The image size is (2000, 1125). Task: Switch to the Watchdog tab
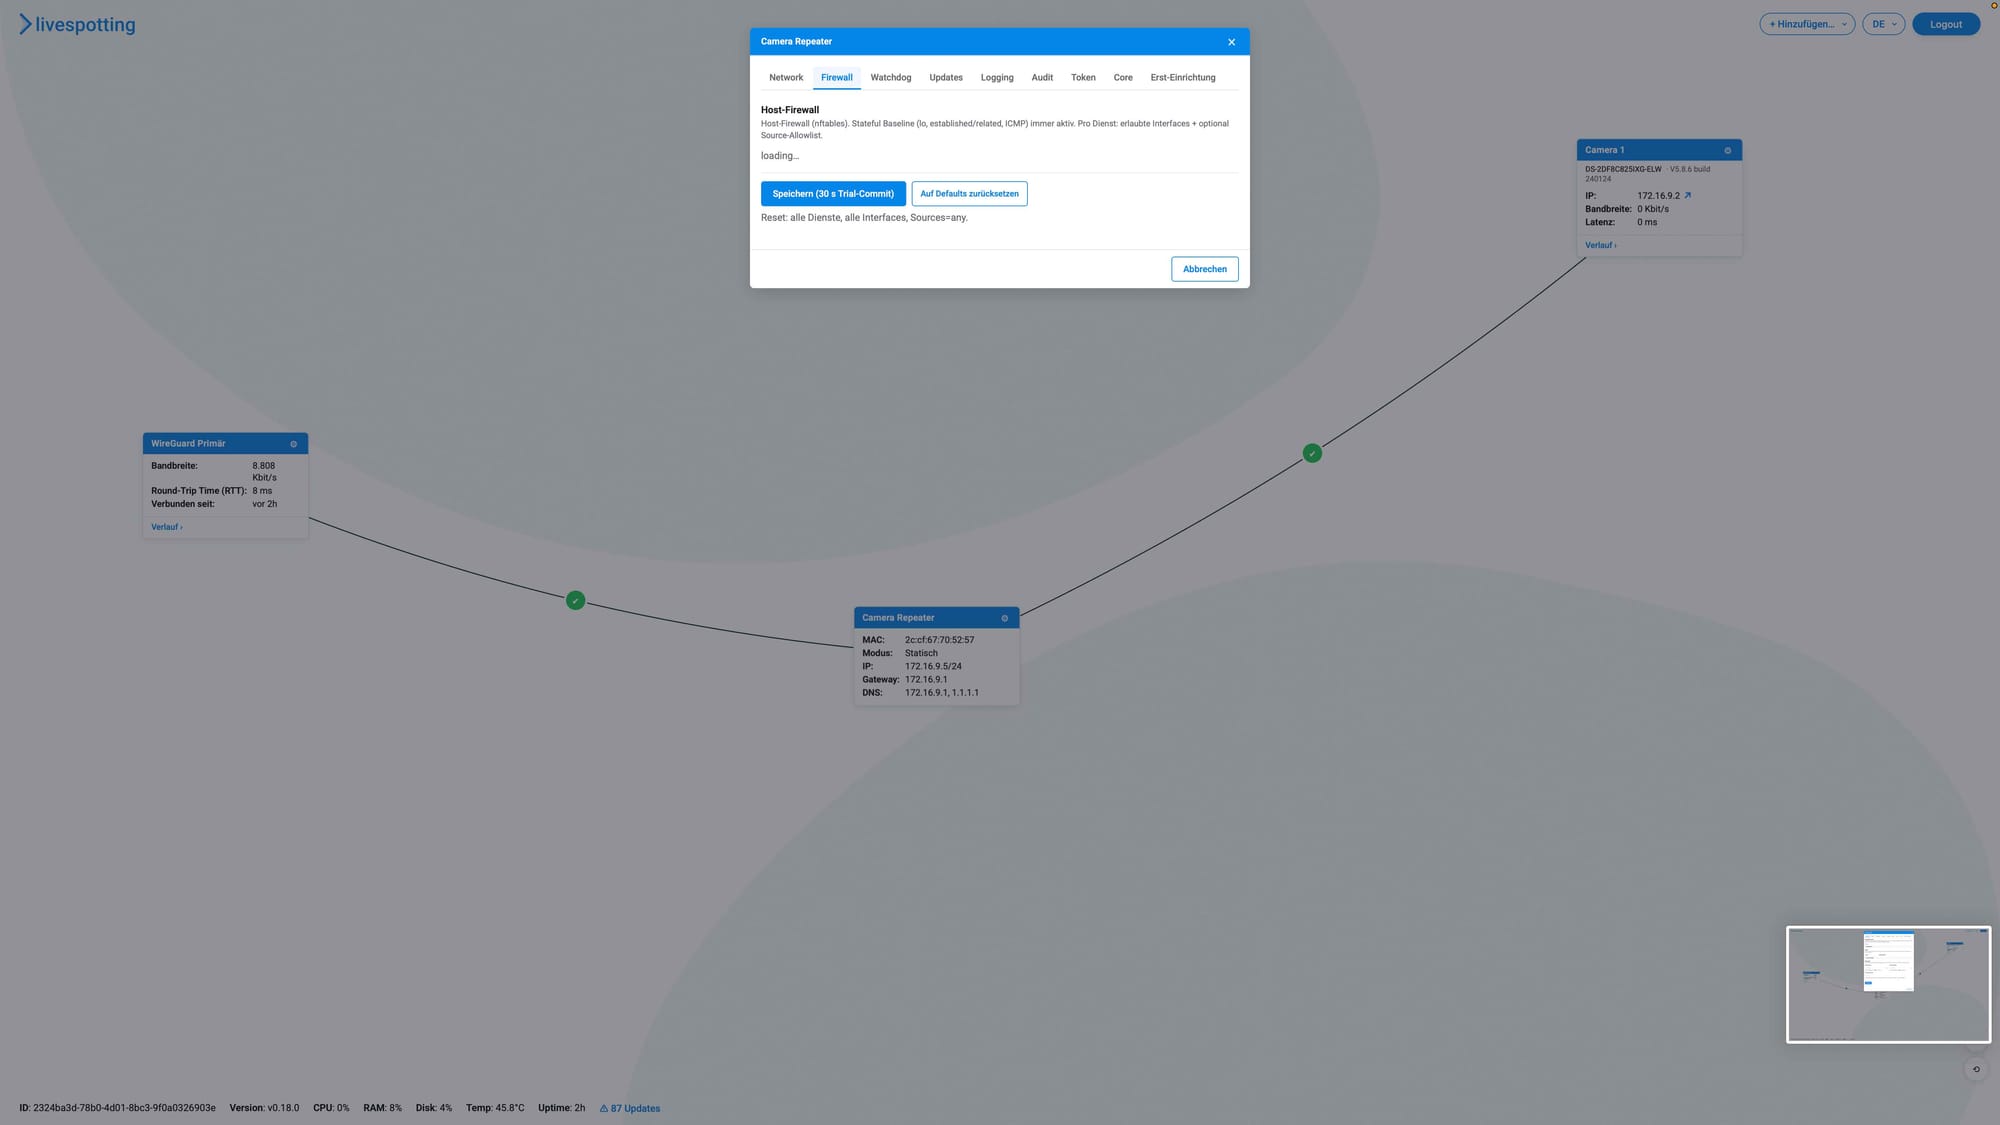pos(891,78)
